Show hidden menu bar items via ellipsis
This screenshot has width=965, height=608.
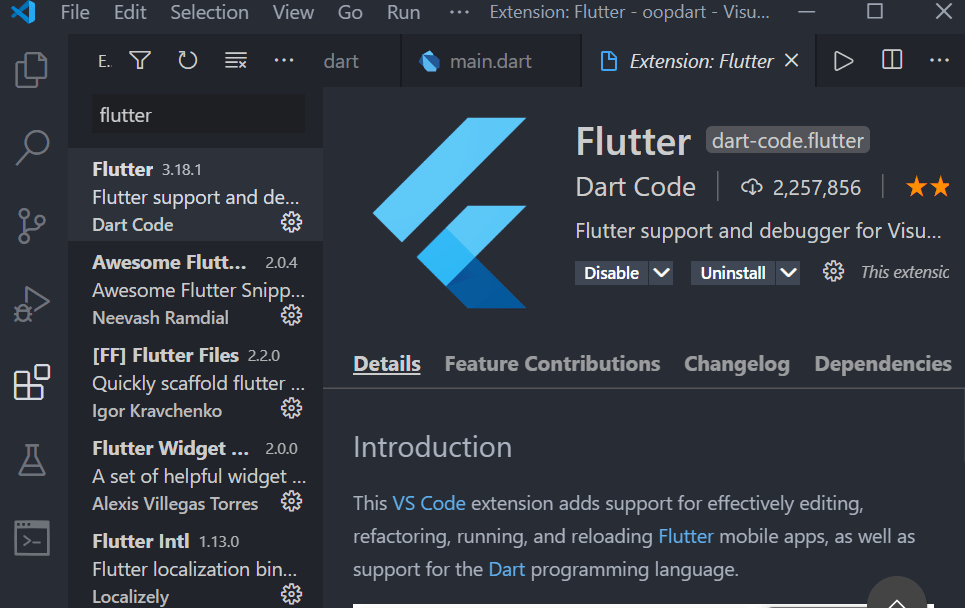click(459, 12)
